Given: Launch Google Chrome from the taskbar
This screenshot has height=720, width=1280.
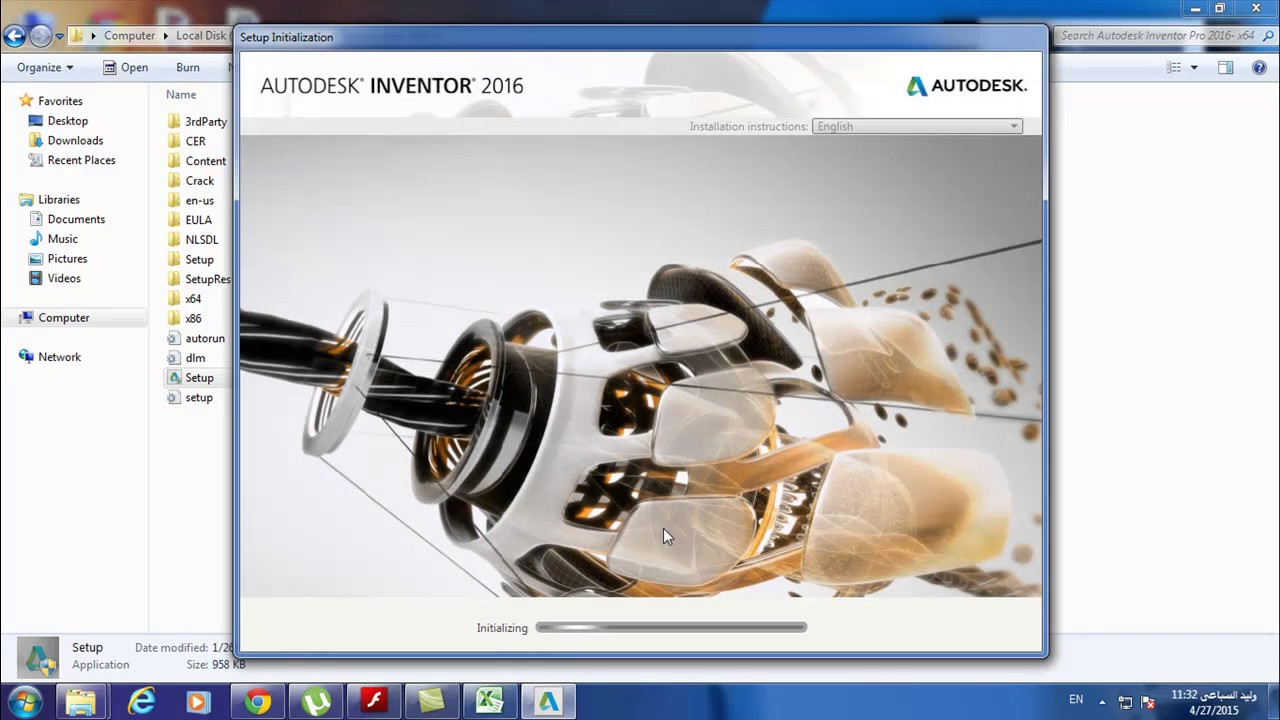Looking at the screenshot, I should (x=258, y=702).
